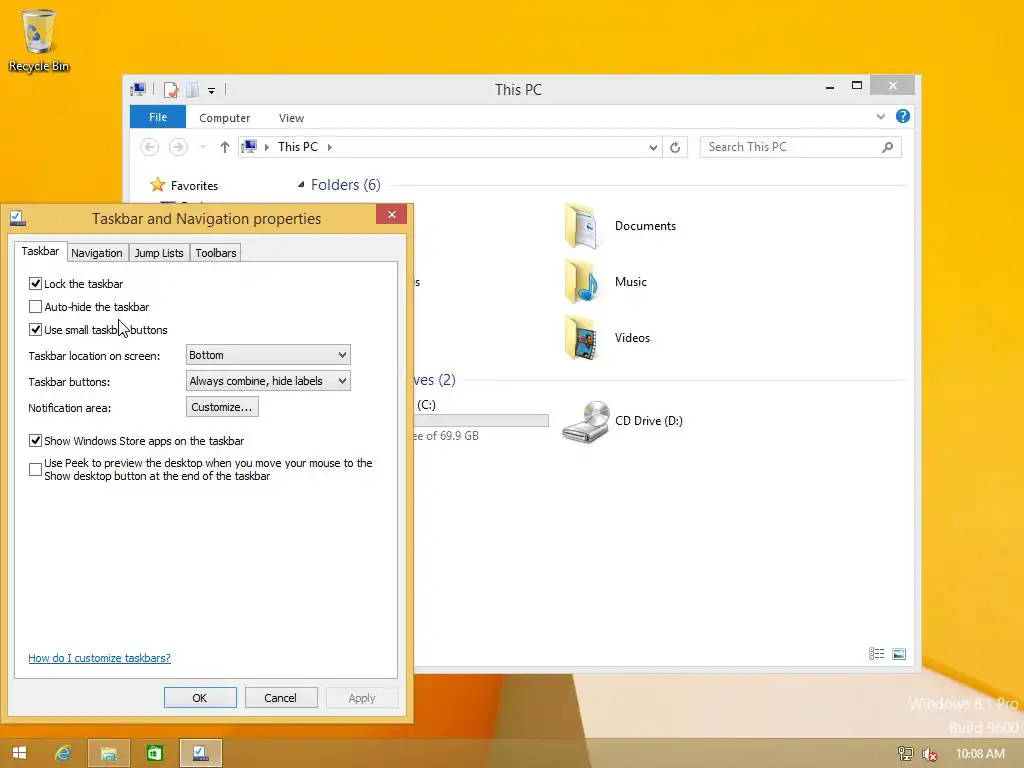
Task: Click the 10:08 AM system clock
Action: pyautogui.click(x=980, y=754)
